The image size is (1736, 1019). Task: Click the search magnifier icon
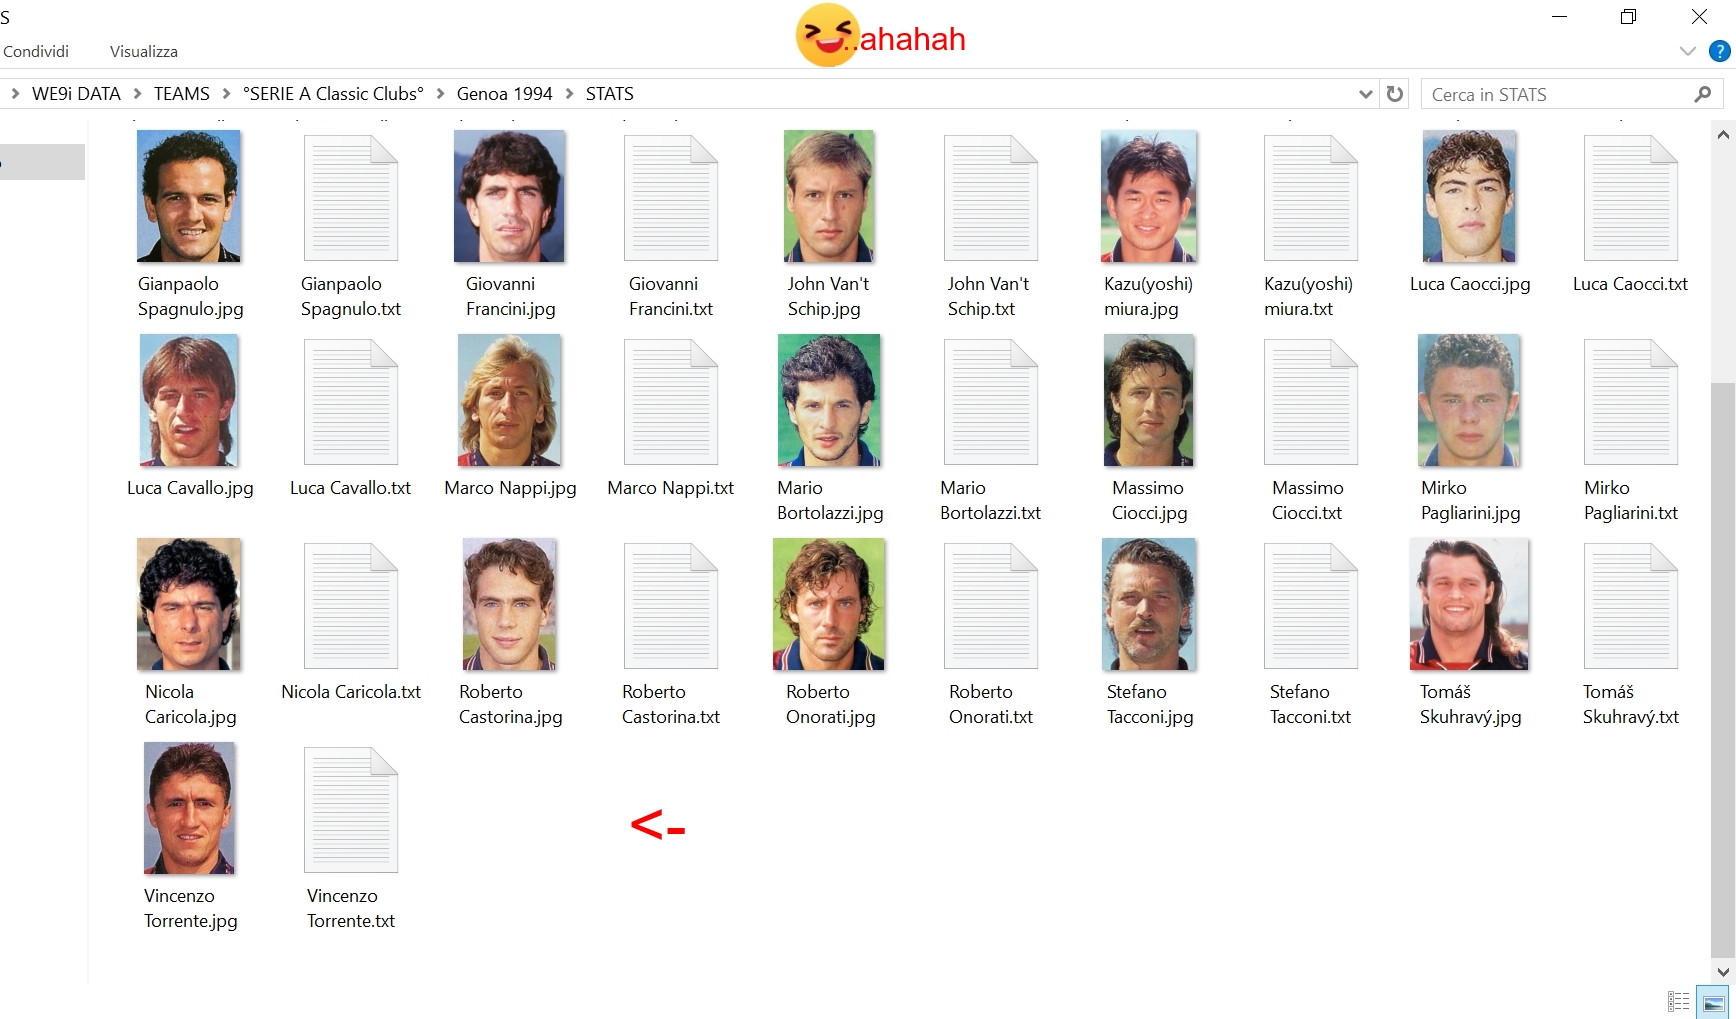[1703, 94]
